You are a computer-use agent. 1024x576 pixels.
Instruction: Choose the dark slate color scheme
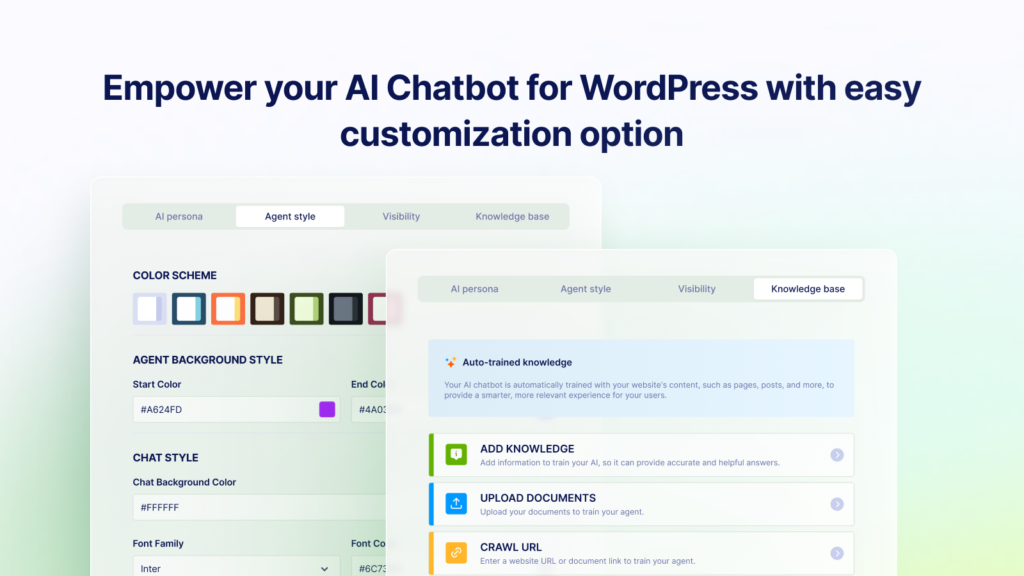(345, 308)
